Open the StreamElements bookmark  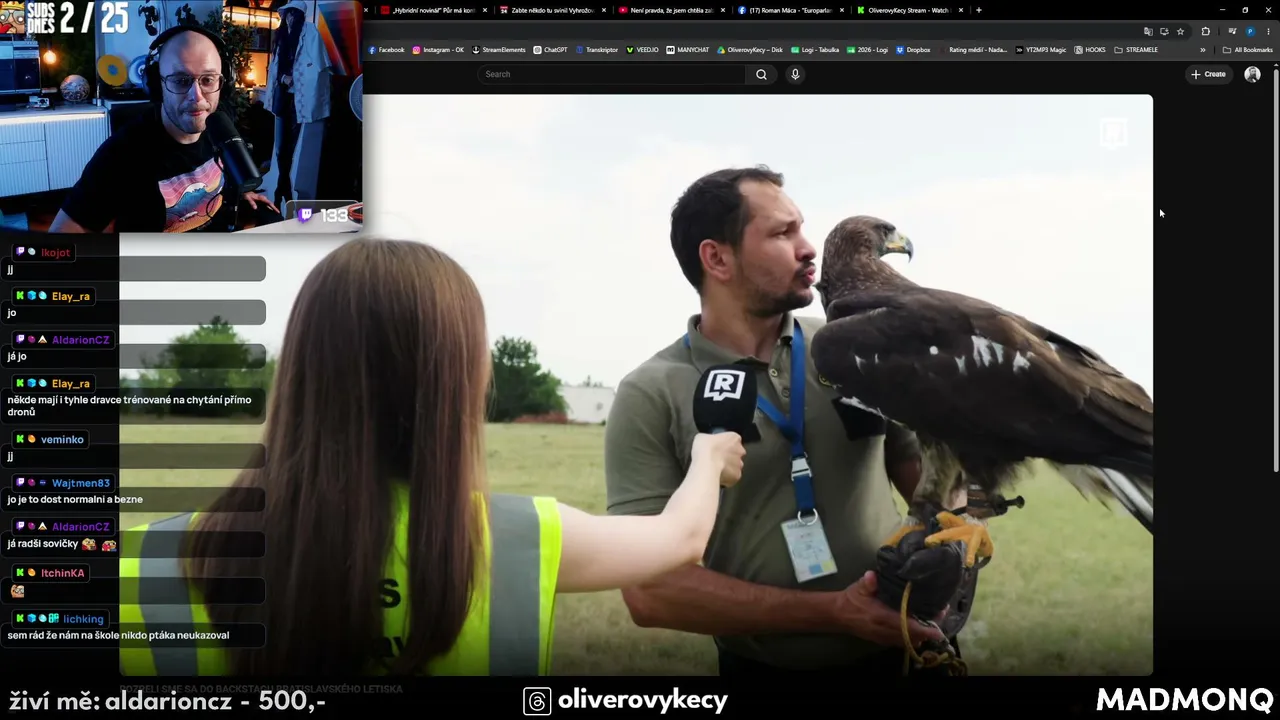pos(498,50)
